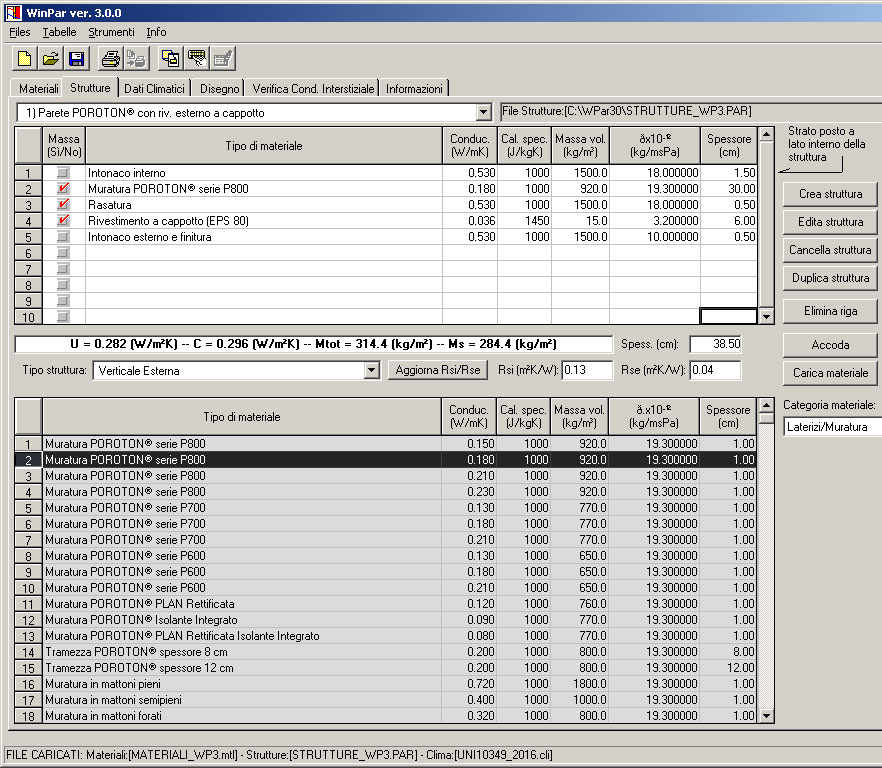Open the Info menu
The height and width of the screenshot is (768, 882).
point(156,32)
